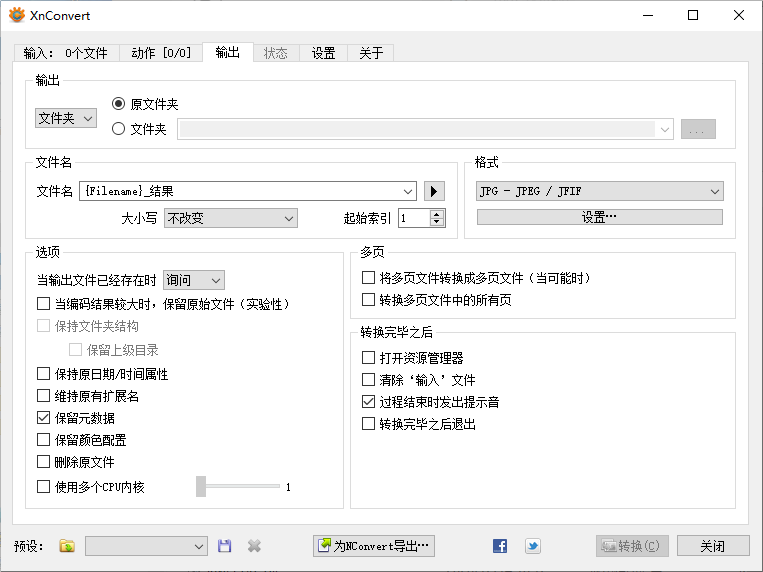The width and height of the screenshot is (763, 572).
Task: Check 将多页文件转换成多页文件 option
Action: coord(368,277)
